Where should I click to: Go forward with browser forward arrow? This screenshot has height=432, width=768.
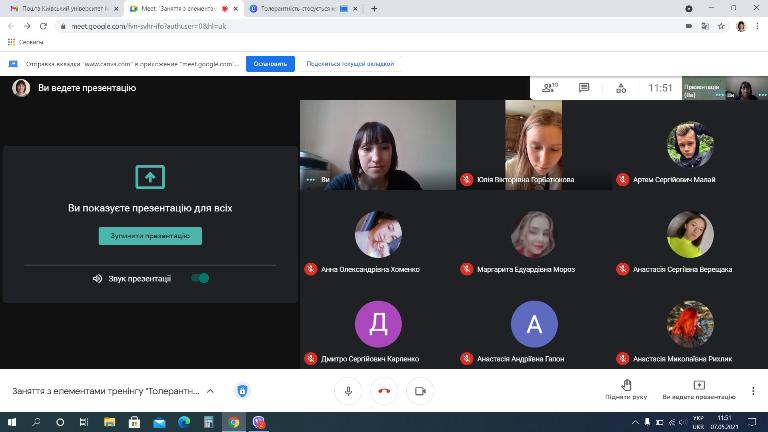point(27,26)
